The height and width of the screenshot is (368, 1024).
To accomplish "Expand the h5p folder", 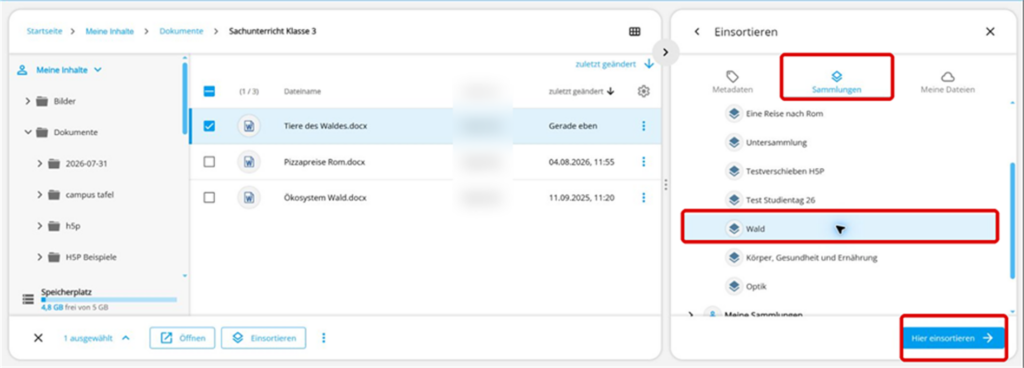I will 40,226.
